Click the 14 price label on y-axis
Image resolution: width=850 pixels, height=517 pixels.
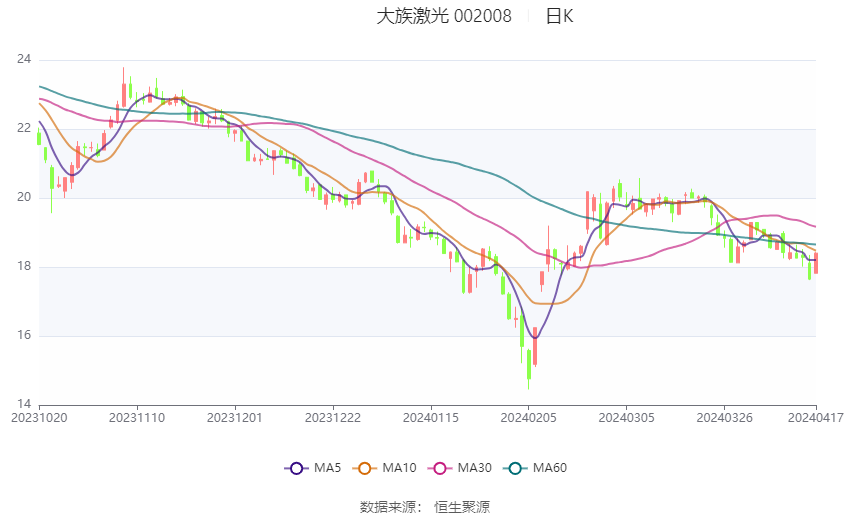(24, 404)
